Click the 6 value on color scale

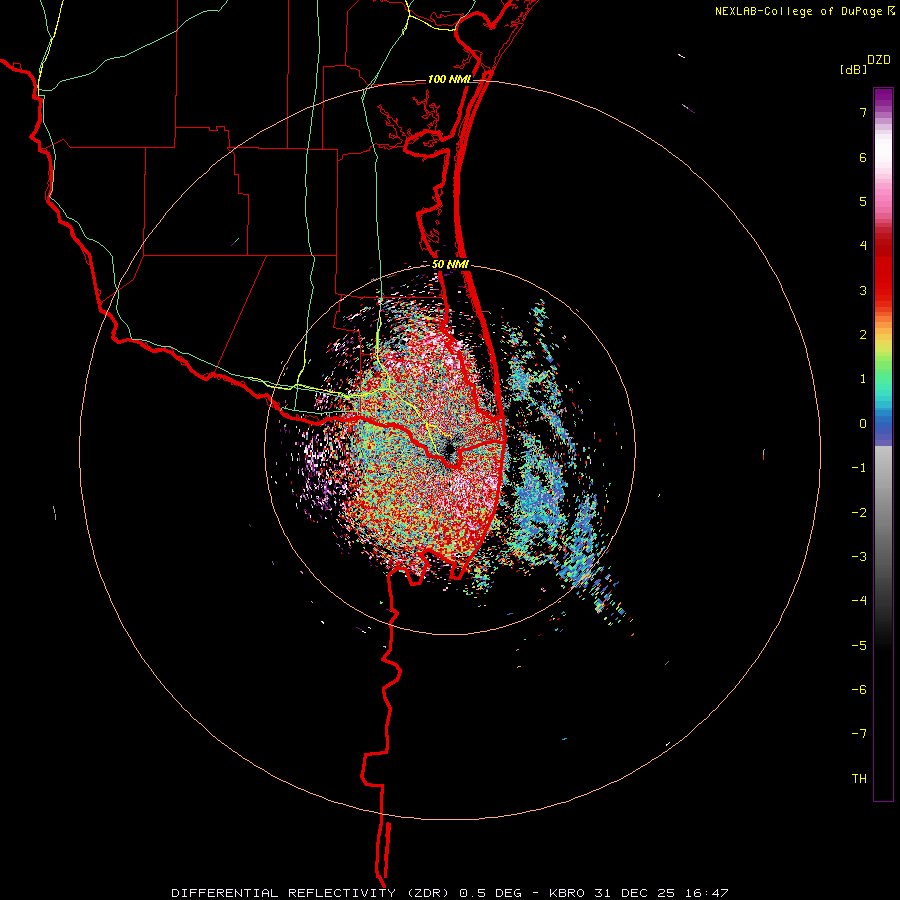coord(863,157)
